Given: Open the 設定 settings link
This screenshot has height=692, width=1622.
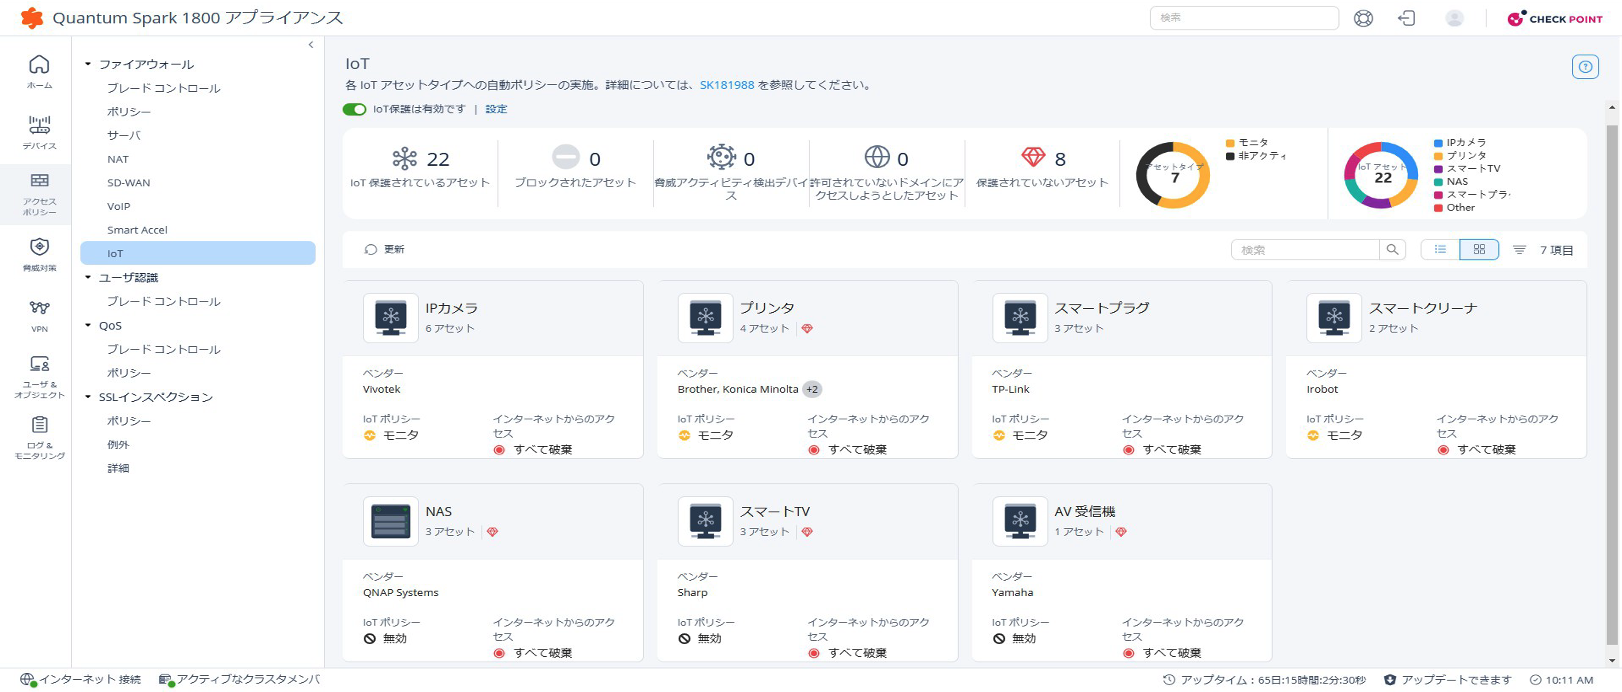Looking at the screenshot, I should (x=496, y=110).
